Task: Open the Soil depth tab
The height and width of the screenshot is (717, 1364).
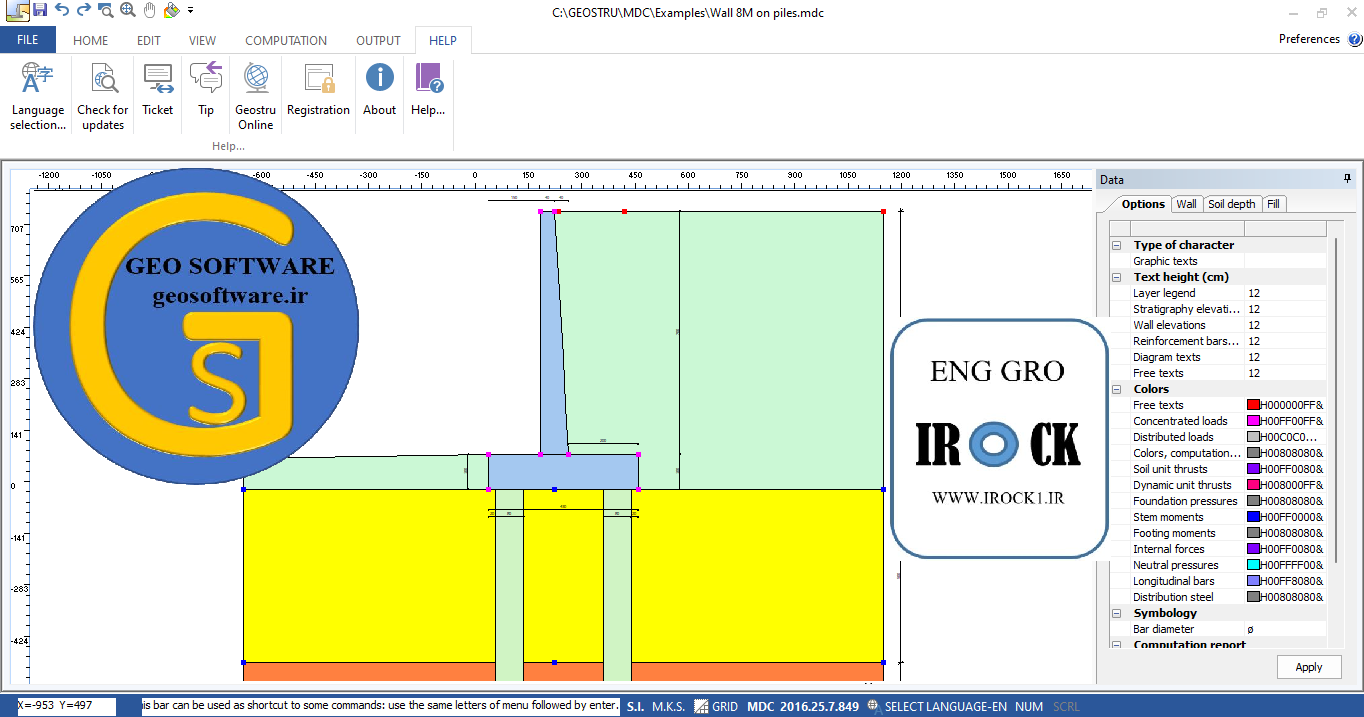Action: (1231, 204)
